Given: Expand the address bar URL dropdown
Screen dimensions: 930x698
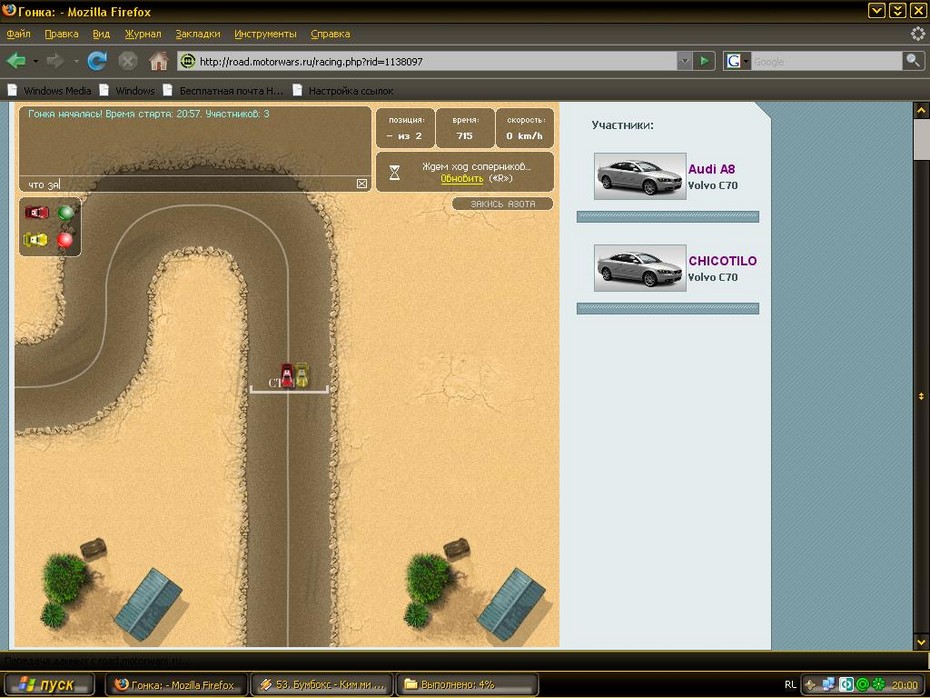Looking at the screenshot, I should tap(684, 61).
